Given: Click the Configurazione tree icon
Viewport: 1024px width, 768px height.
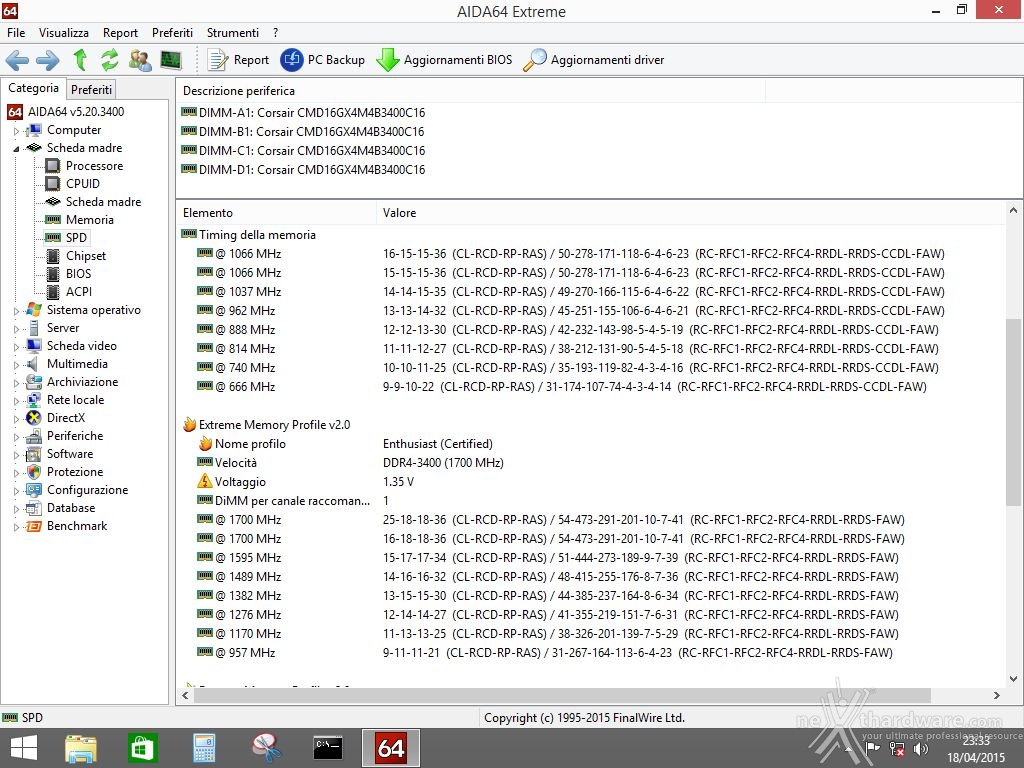Looking at the screenshot, I should point(33,490).
